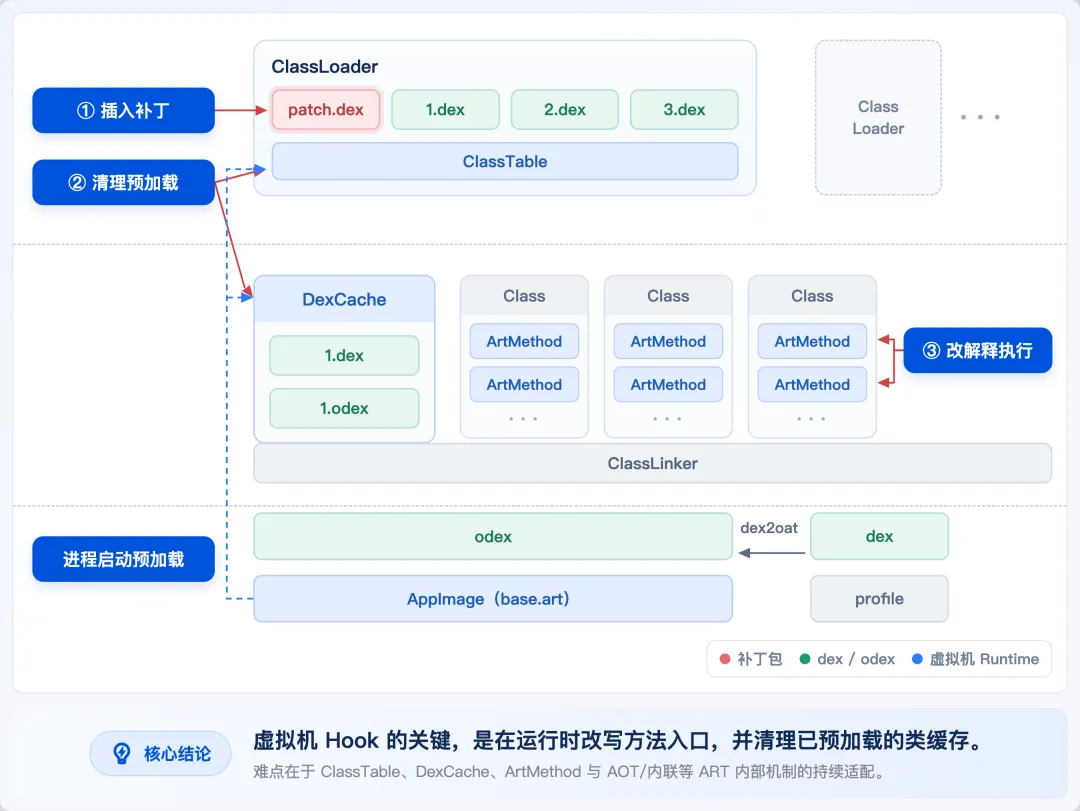Click the dex2oat arrow between dex and odex
This screenshot has width=1080, height=811.
(771, 553)
